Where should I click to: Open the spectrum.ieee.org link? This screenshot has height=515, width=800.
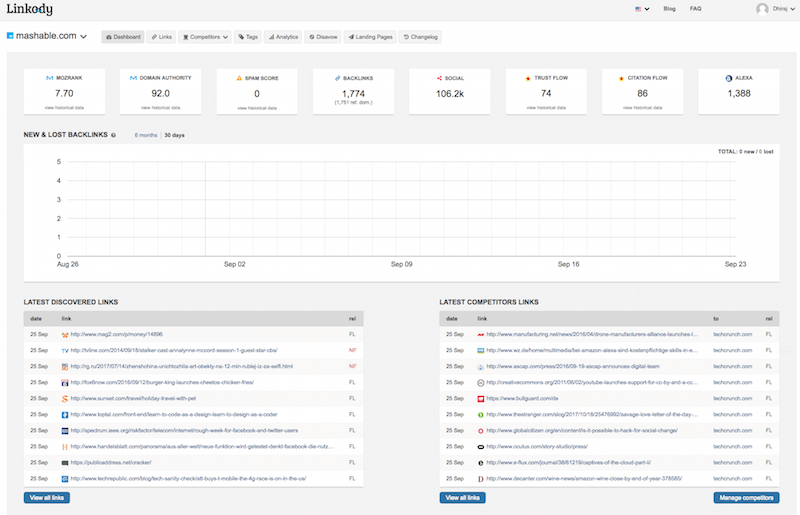click(184, 430)
